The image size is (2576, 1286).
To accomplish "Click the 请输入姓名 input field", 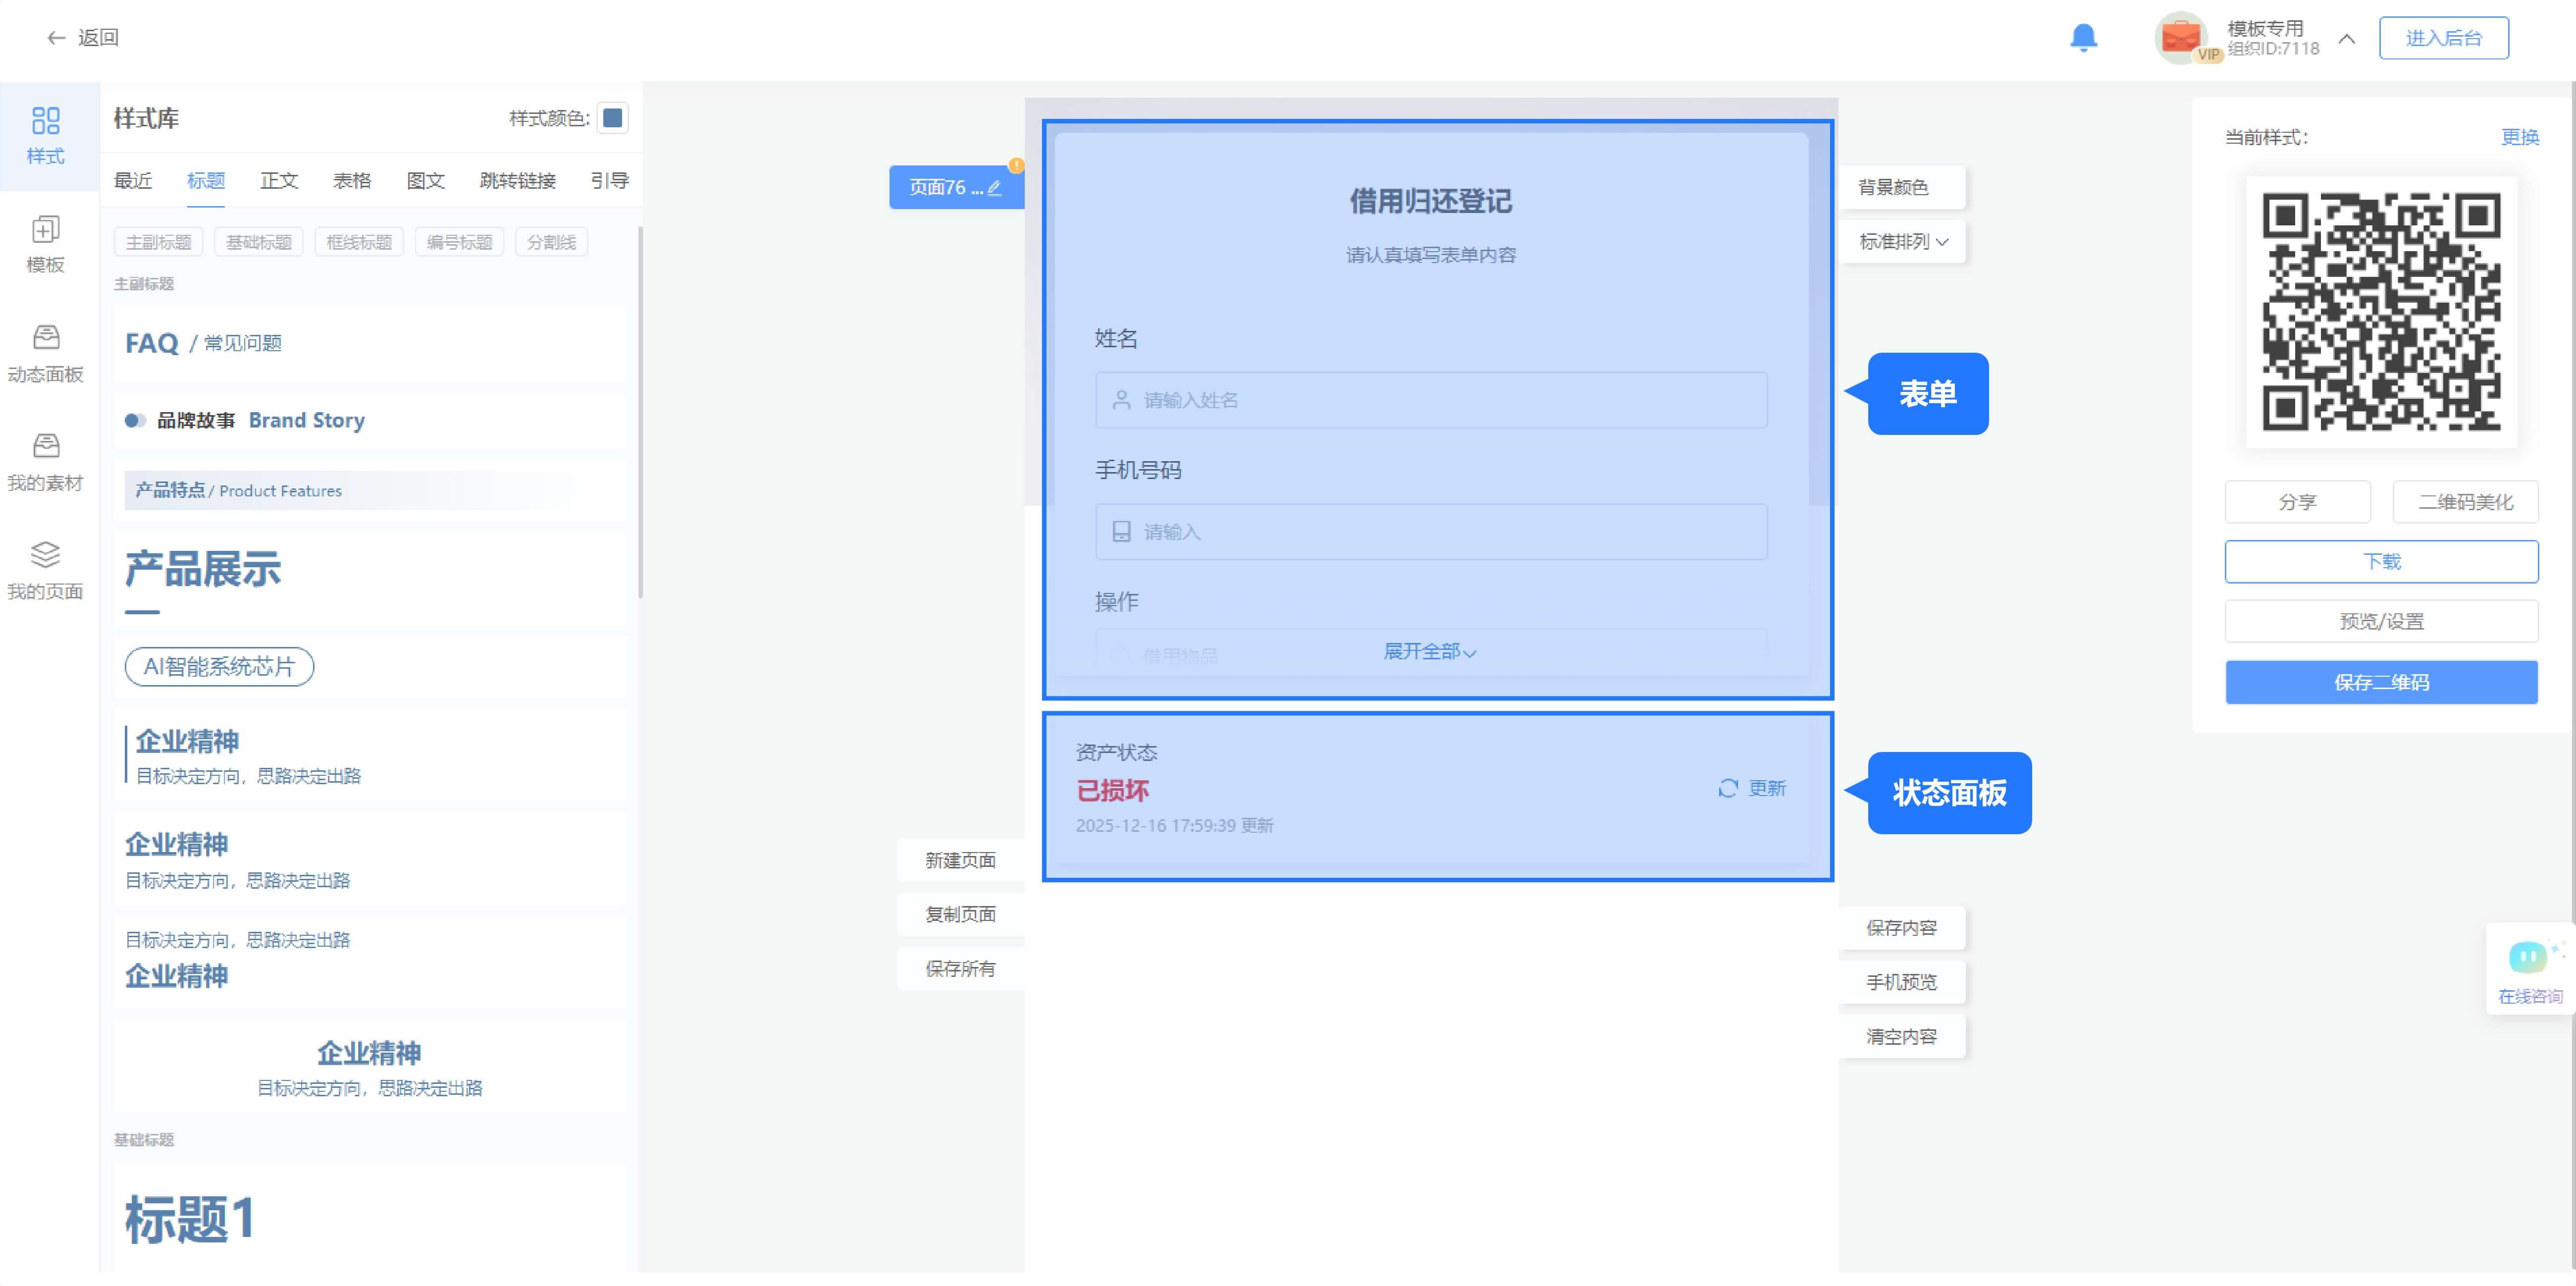I will 1430,401.
